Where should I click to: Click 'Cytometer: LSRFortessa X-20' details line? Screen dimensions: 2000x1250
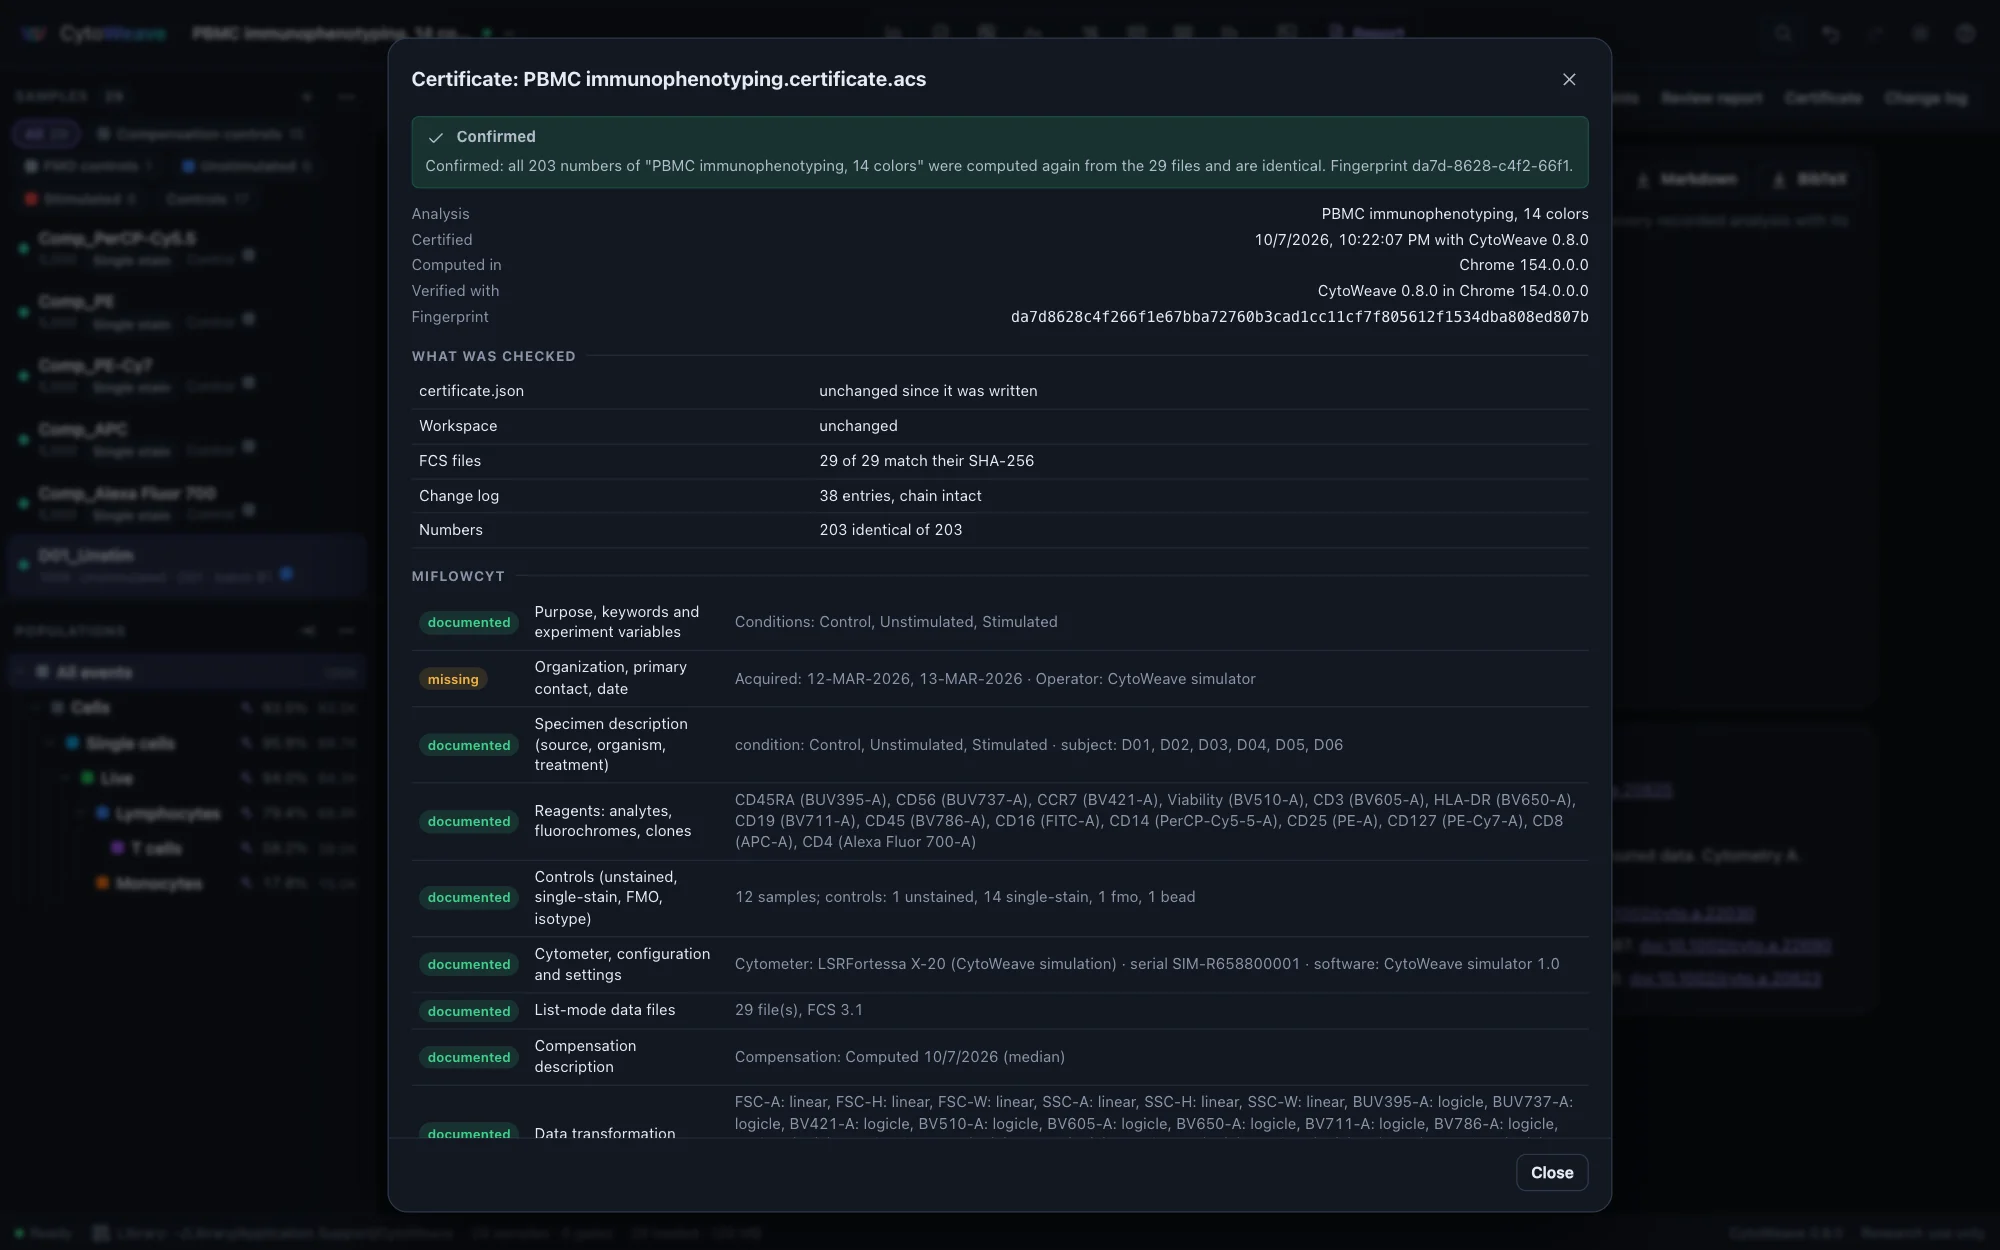pyautogui.click(x=1147, y=964)
